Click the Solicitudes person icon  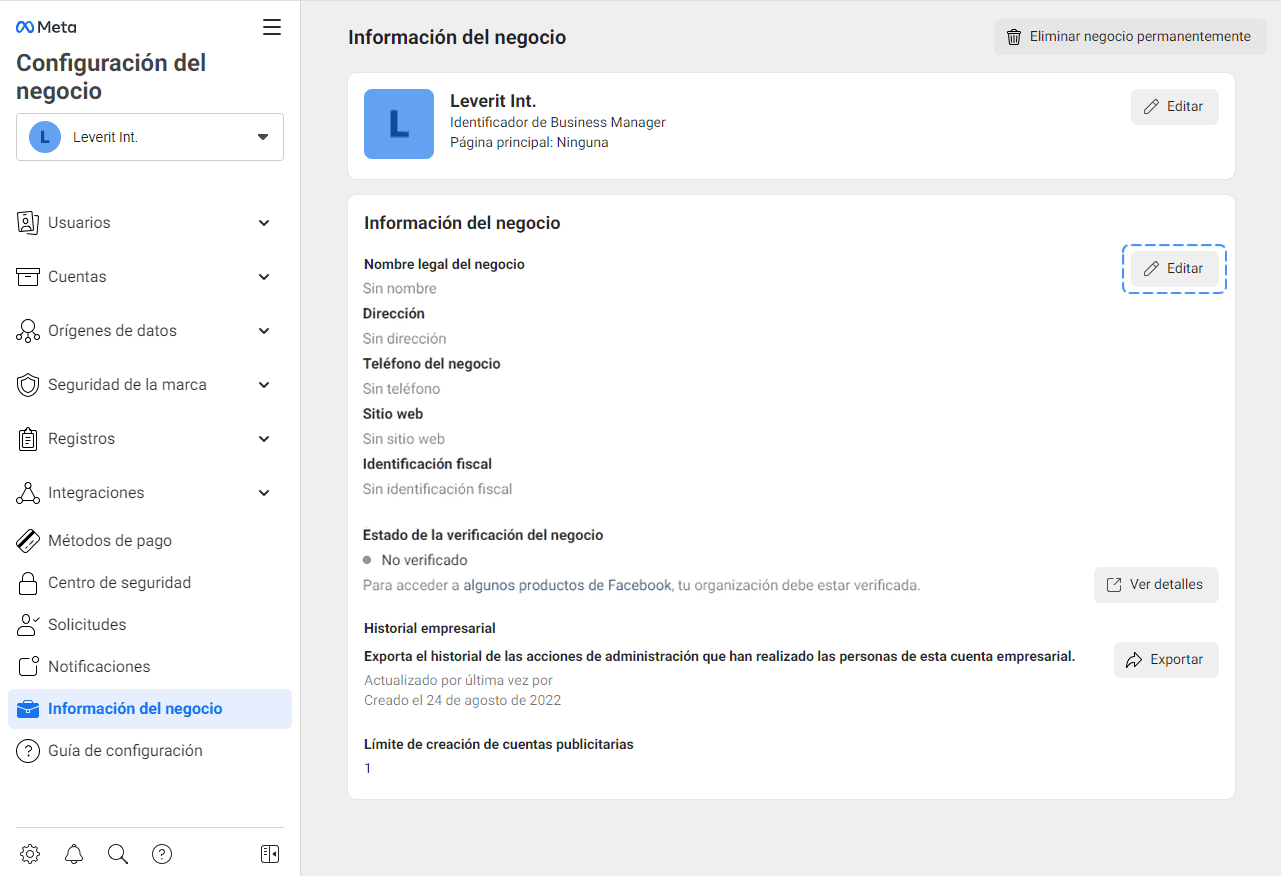click(x=28, y=625)
